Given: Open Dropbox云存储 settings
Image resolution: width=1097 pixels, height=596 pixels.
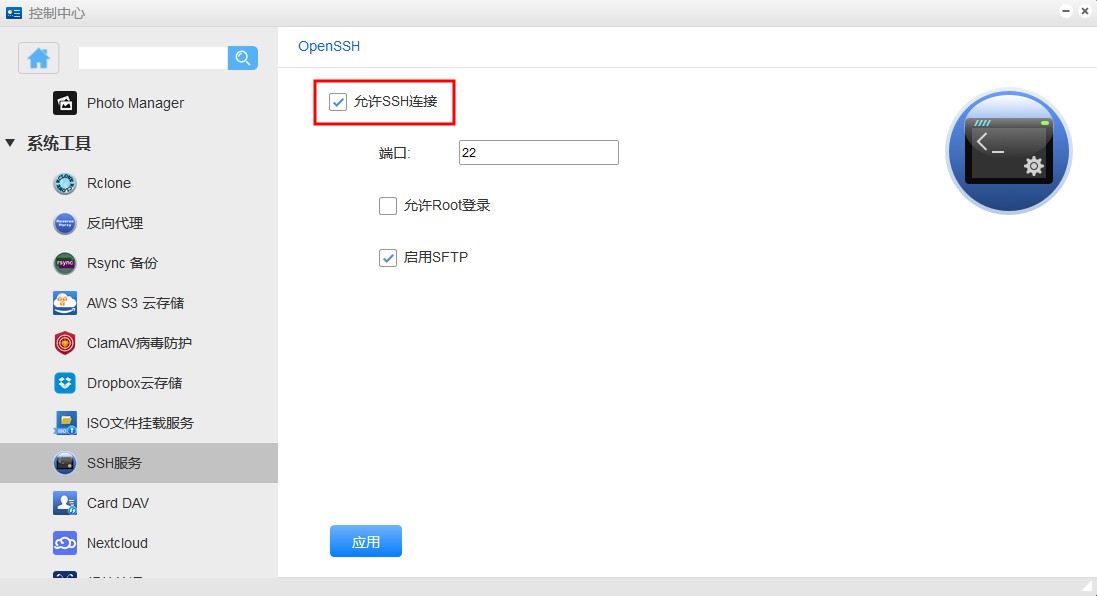Looking at the screenshot, I should 134,383.
